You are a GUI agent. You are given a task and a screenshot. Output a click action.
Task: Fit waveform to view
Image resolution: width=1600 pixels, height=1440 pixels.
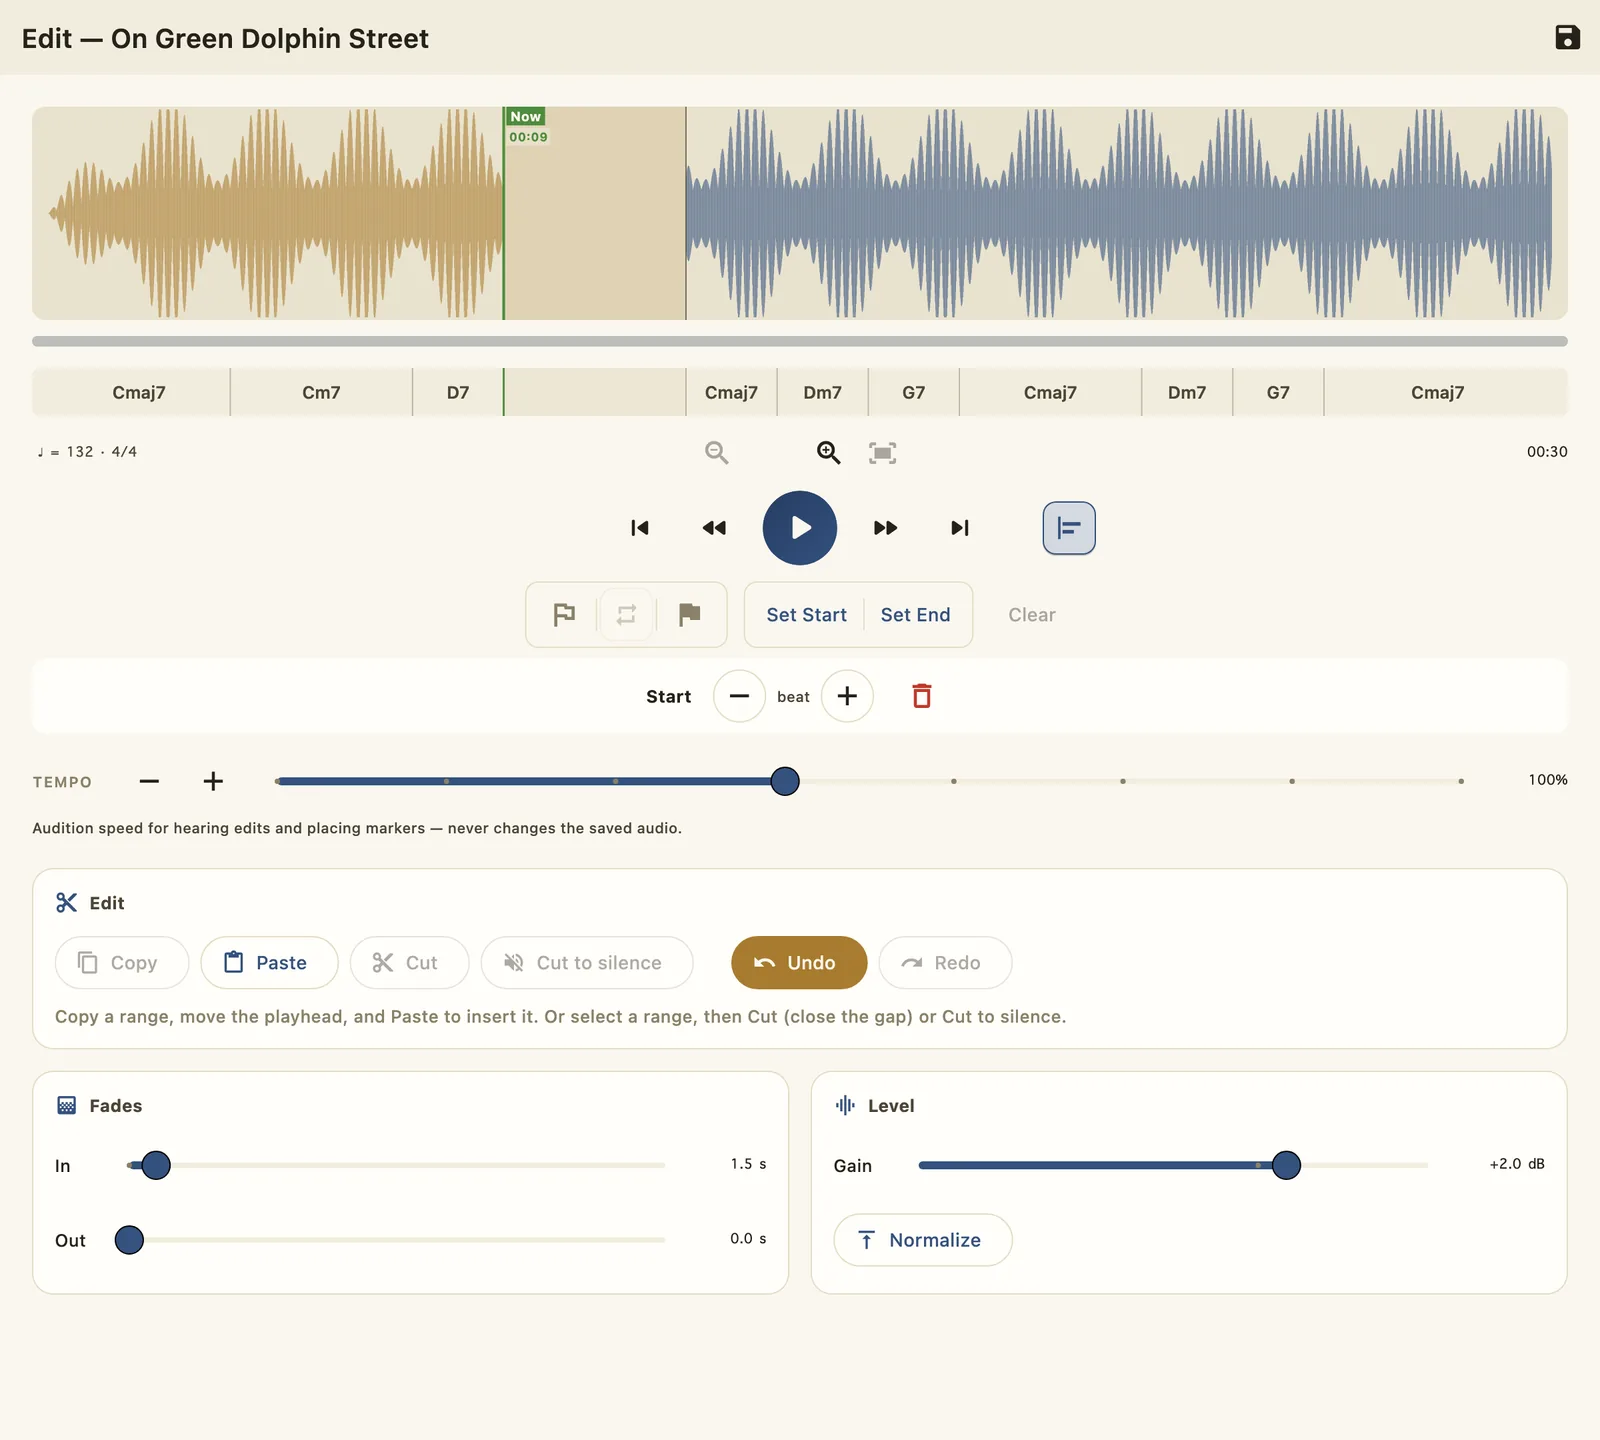coord(882,452)
